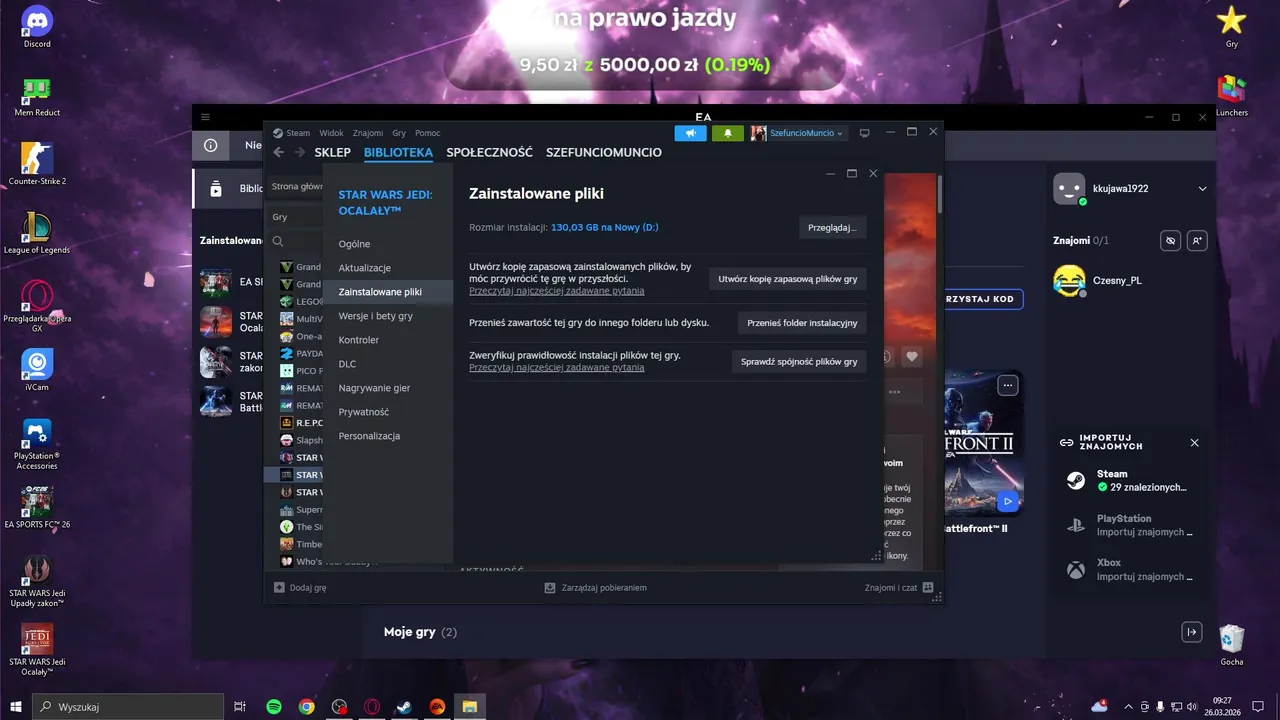
Task: Open Znajomi menu in Steam
Action: 368,133
